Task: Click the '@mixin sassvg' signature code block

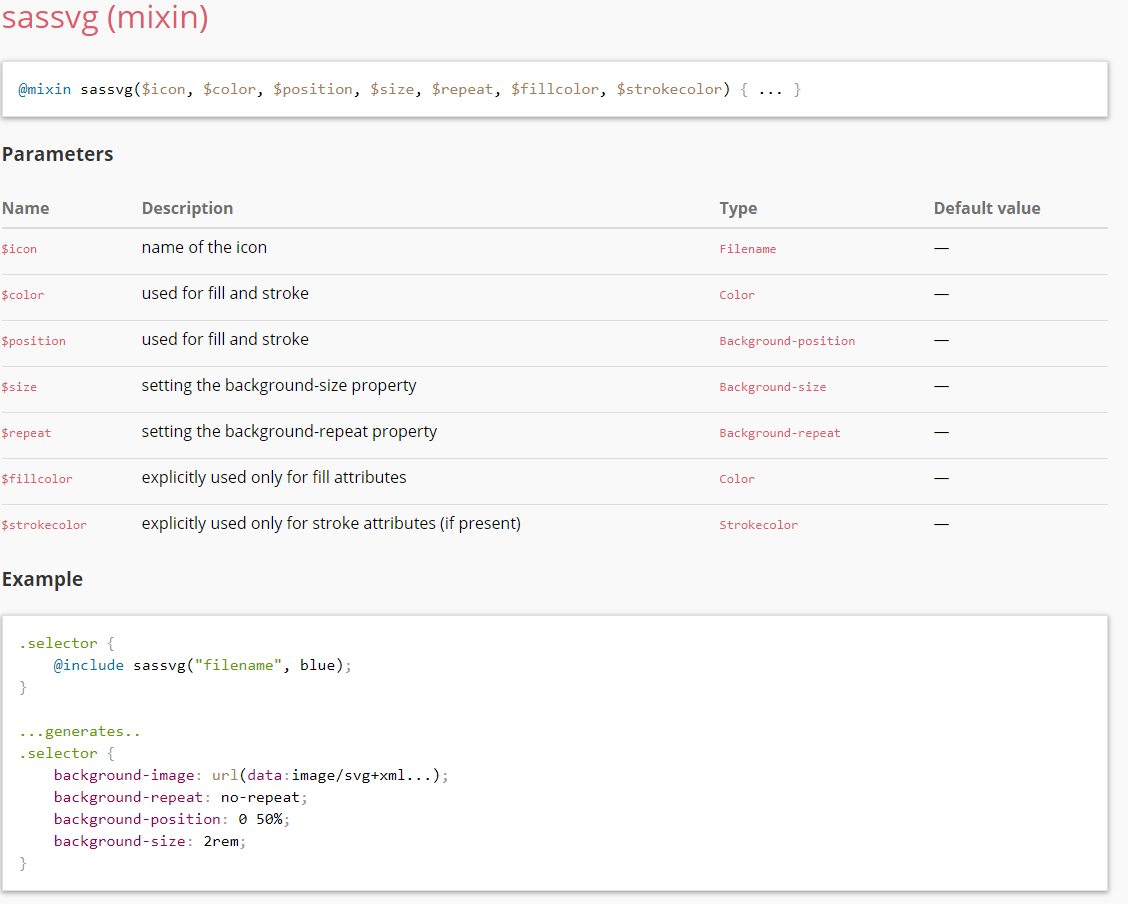Action: (555, 89)
